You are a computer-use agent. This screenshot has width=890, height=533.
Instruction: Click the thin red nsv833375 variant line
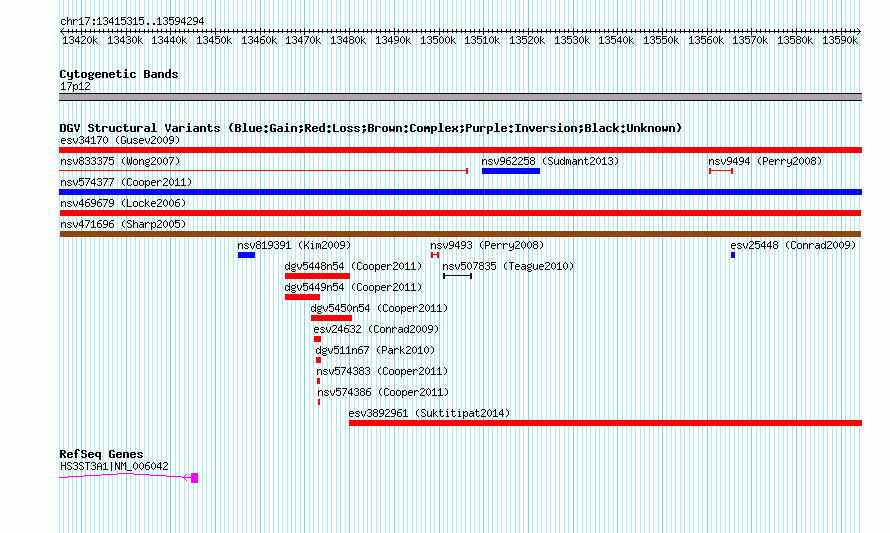263,171
